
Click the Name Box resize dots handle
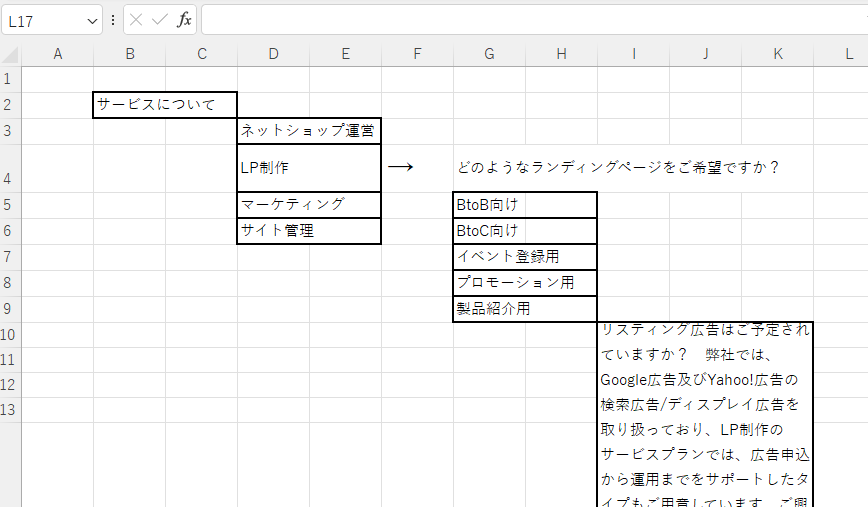[x=112, y=20]
